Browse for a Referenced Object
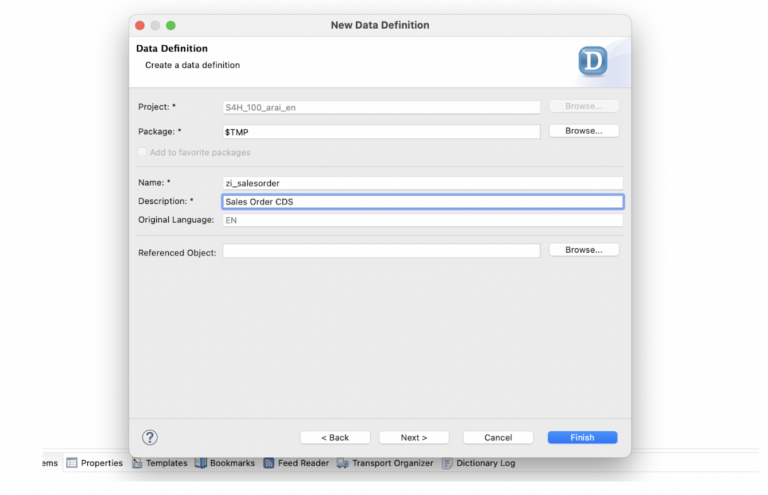Screen dimensions: 768x495 click(x=583, y=250)
